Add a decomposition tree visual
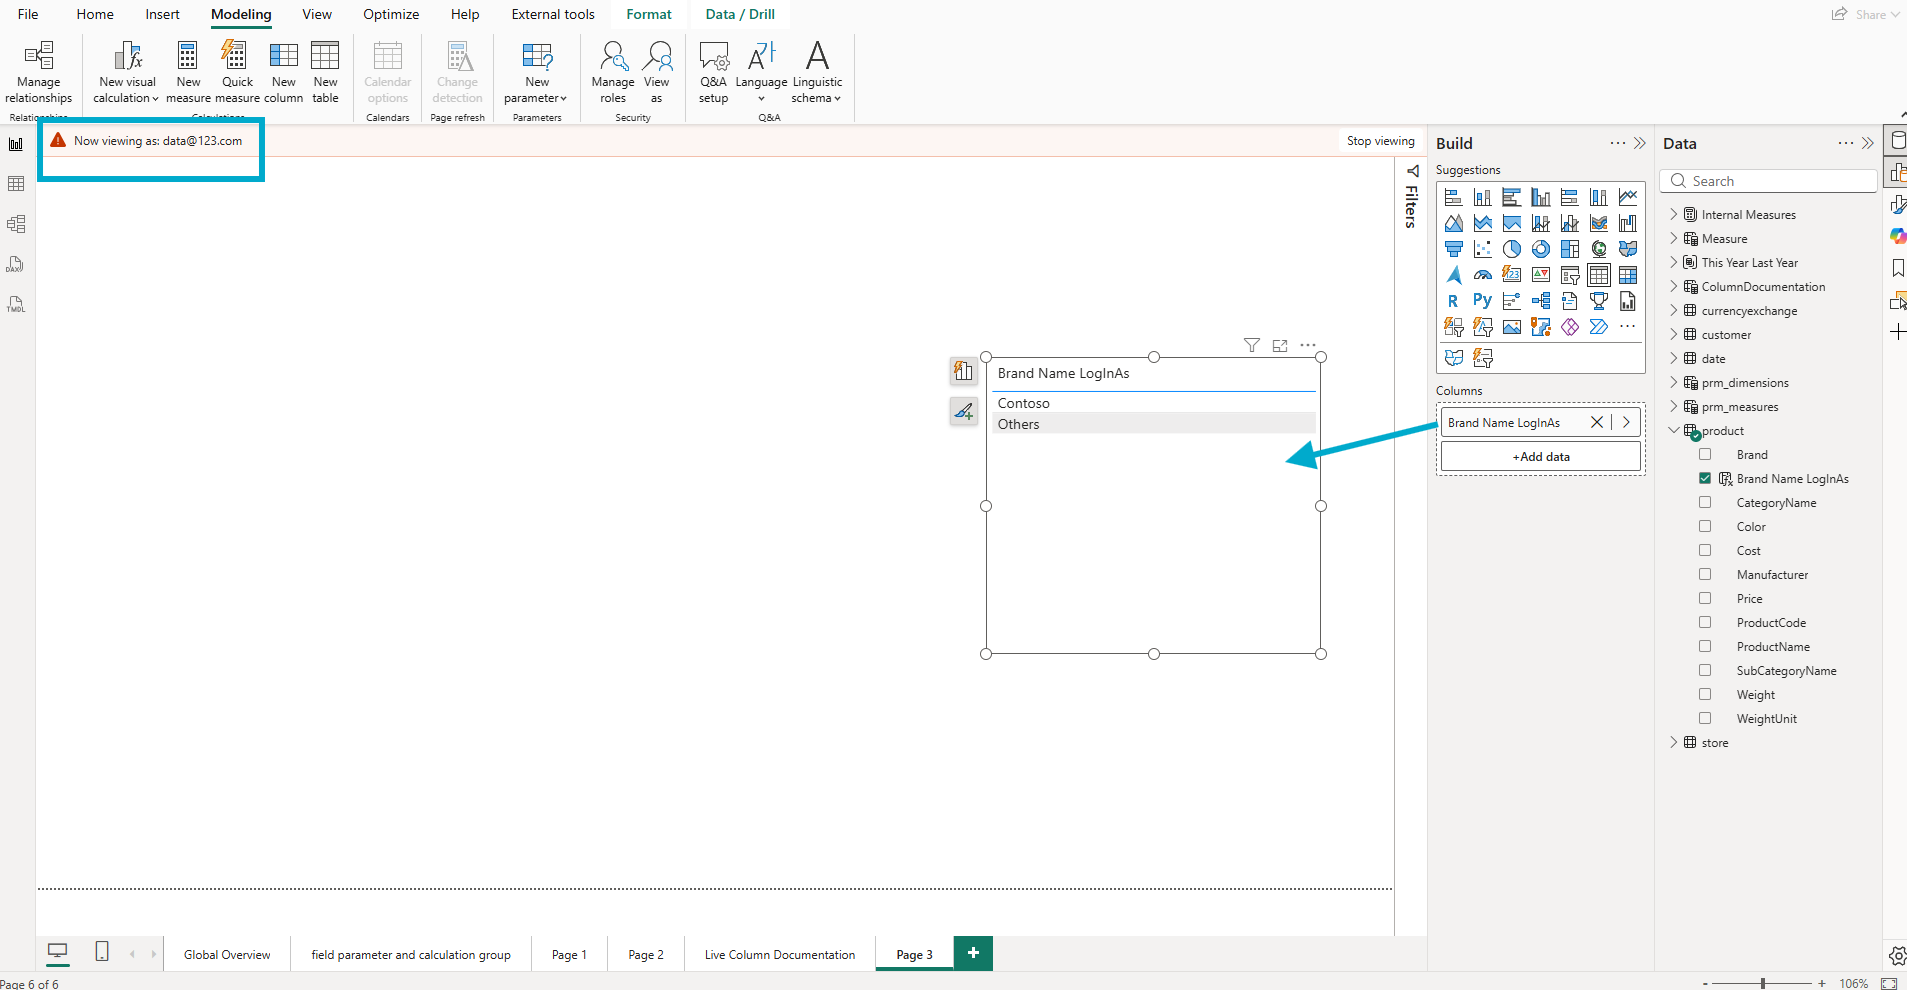This screenshot has height=990, width=1907. click(1540, 301)
